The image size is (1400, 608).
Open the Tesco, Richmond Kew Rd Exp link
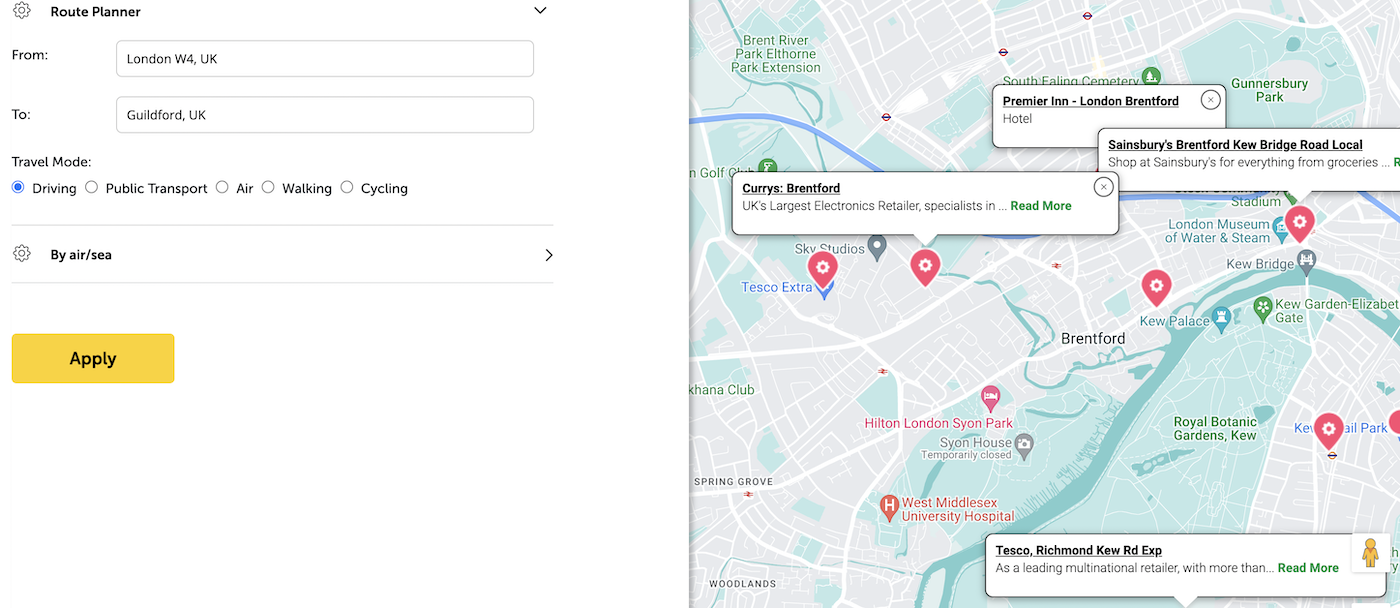coord(1079,550)
